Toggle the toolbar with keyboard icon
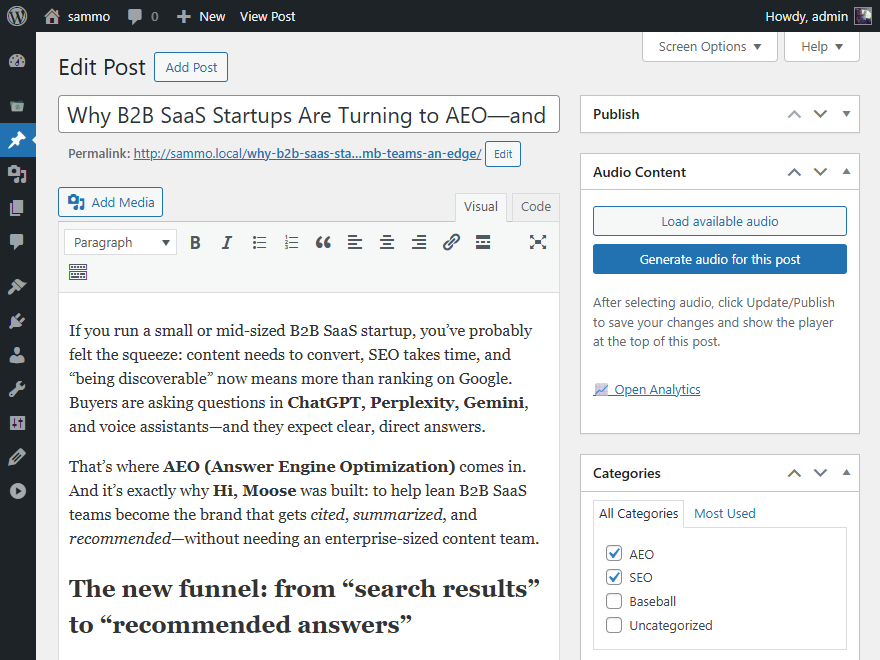This screenshot has height=660, width=880. coord(78,272)
